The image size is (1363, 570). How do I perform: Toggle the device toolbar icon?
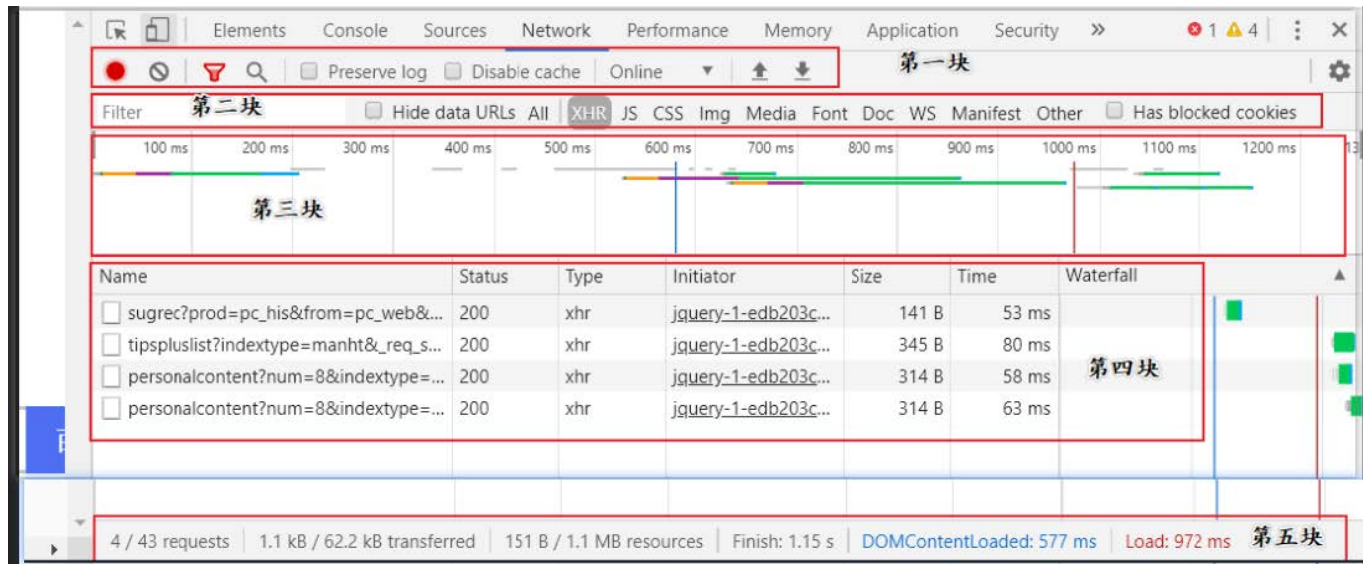(x=155, y=30)
